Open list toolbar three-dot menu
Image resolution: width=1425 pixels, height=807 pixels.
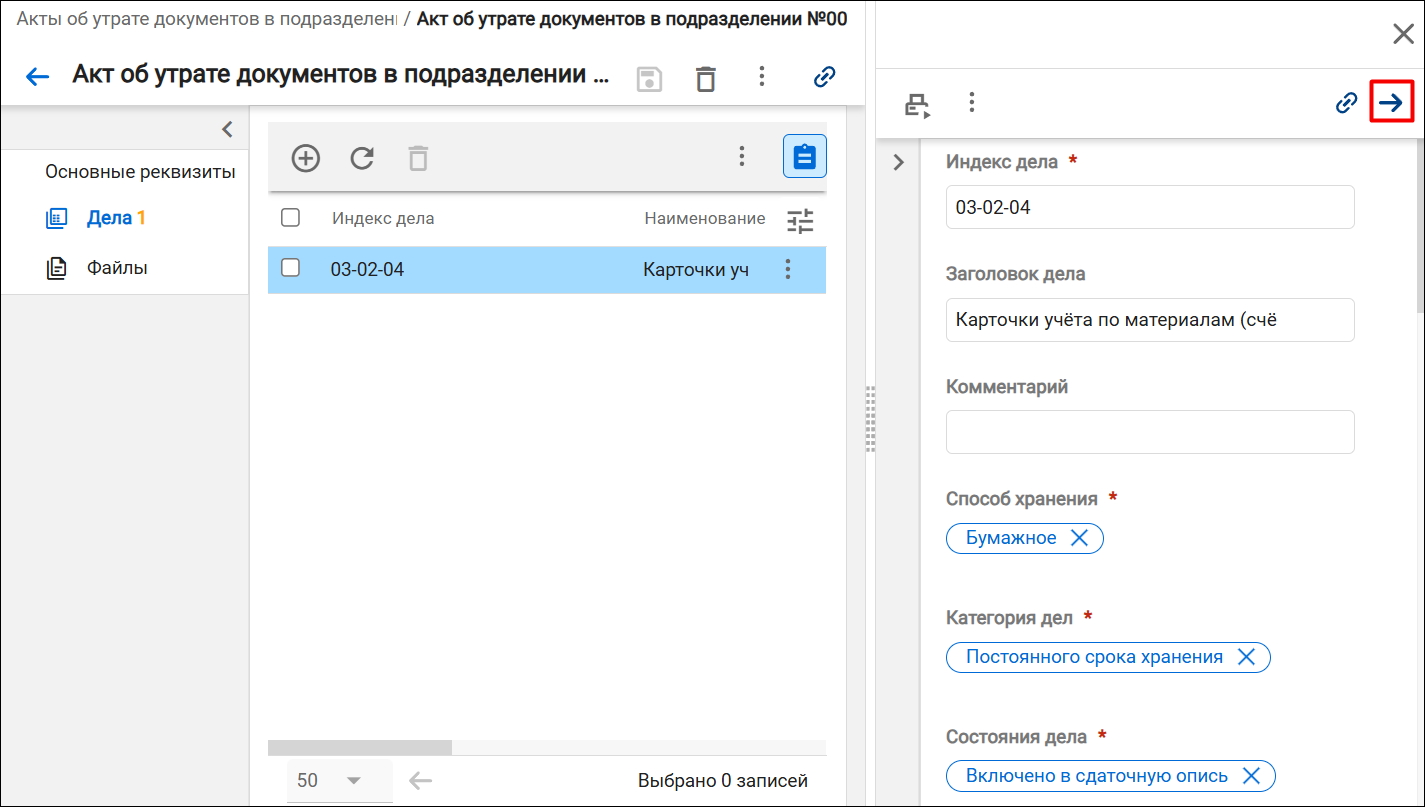[x=742, y=156]
